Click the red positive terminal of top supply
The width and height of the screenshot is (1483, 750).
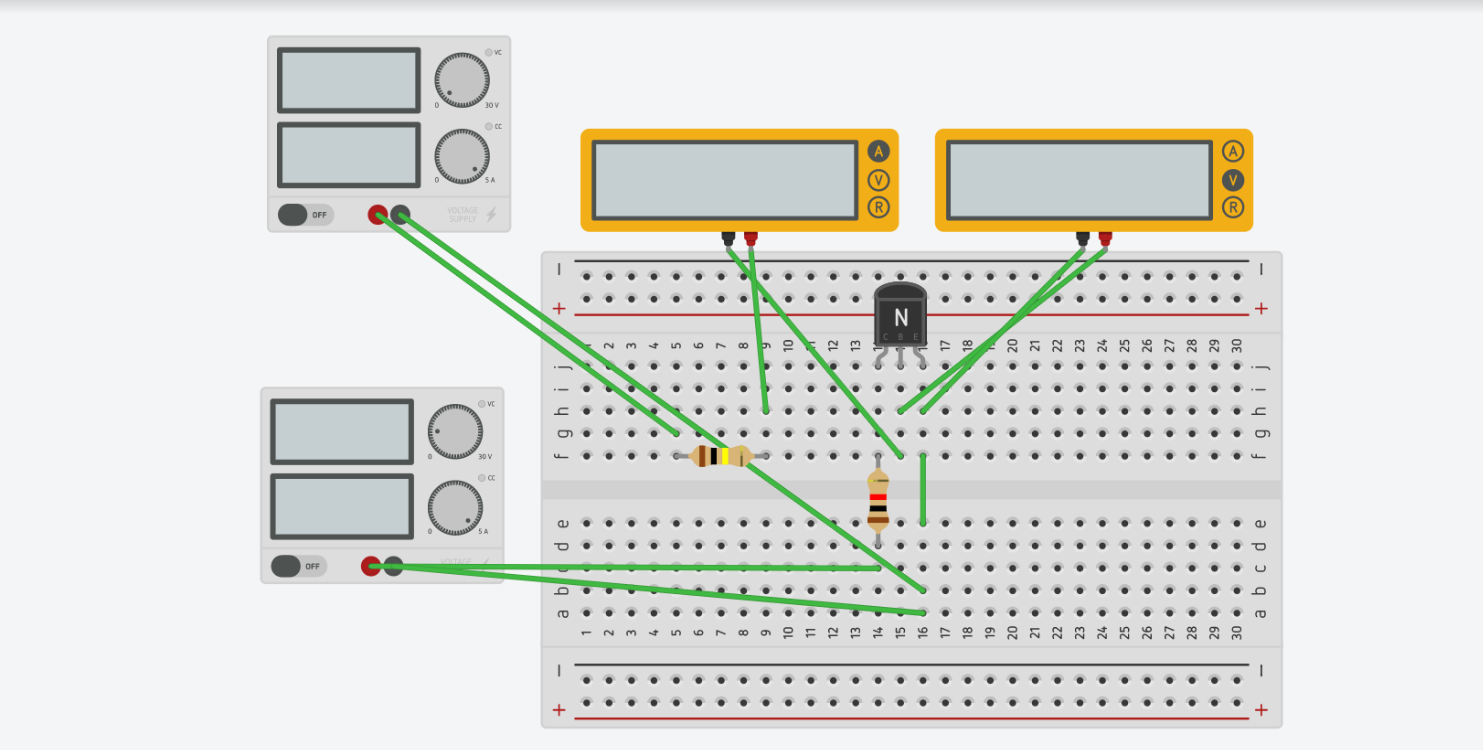pos(378,214)
